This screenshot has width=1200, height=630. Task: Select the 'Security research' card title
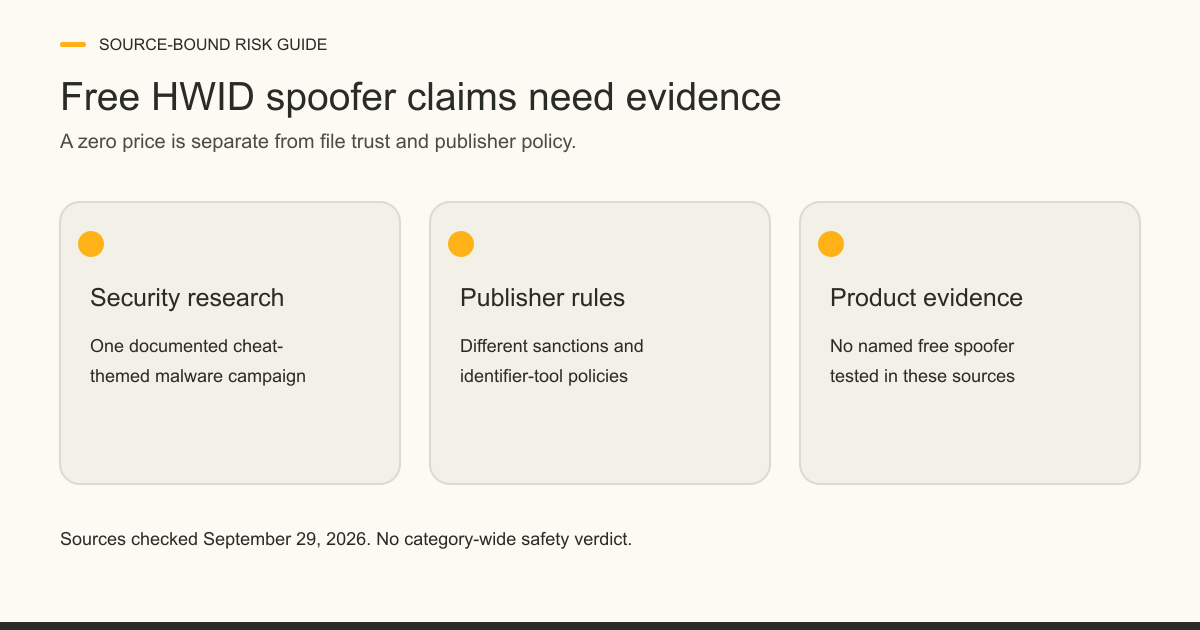pyautogui.click(x=187, y=298)
